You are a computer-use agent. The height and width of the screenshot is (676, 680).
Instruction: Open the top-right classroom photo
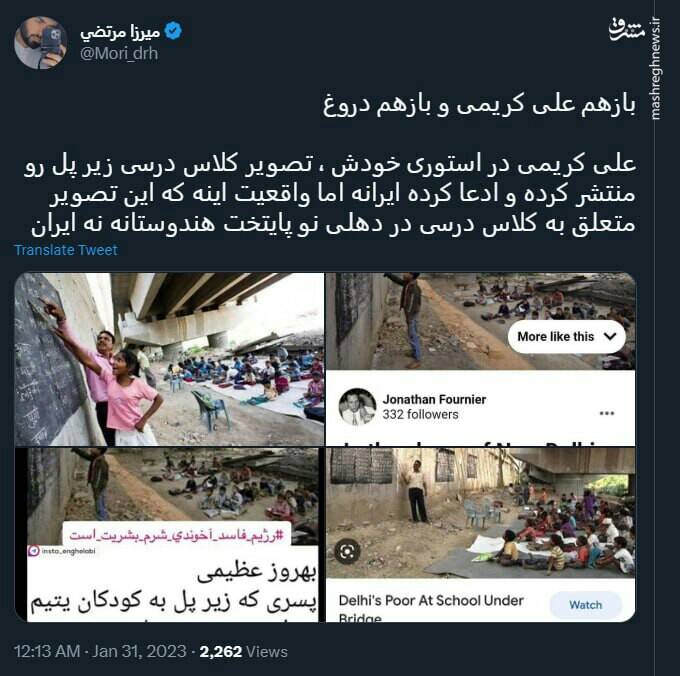pos(481,321)
